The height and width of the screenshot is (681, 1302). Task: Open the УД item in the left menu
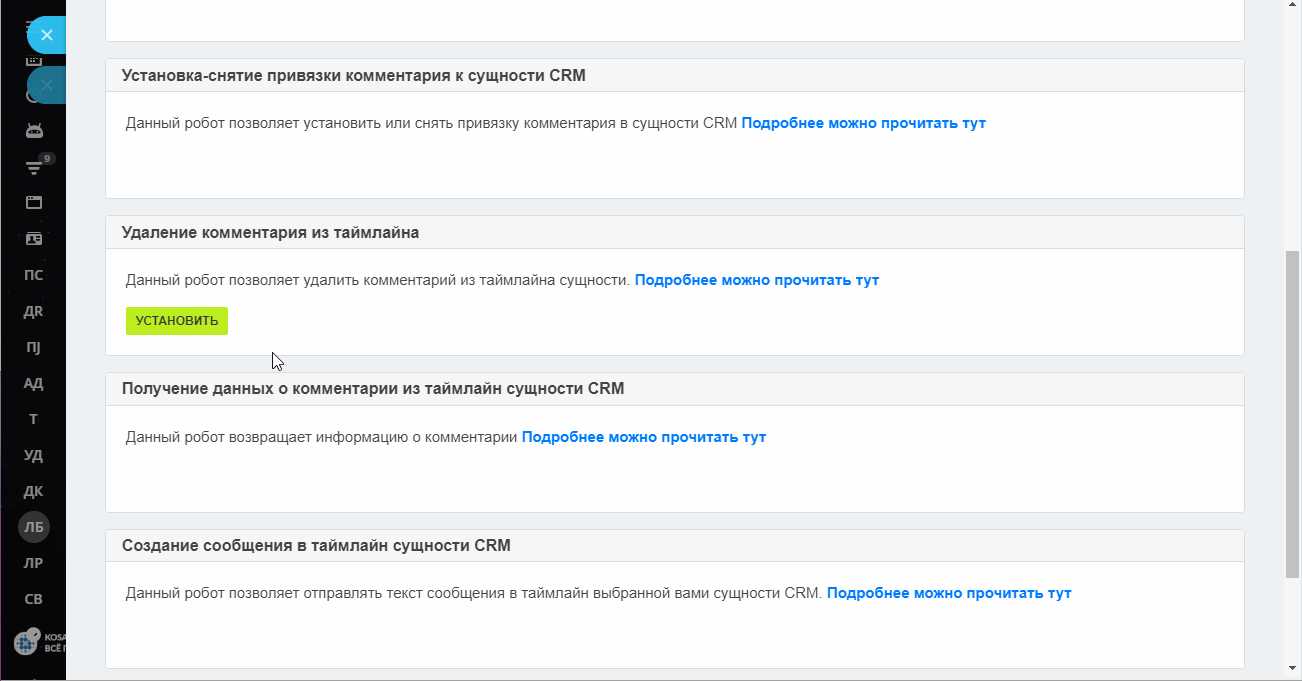click(x=33, y=455)
